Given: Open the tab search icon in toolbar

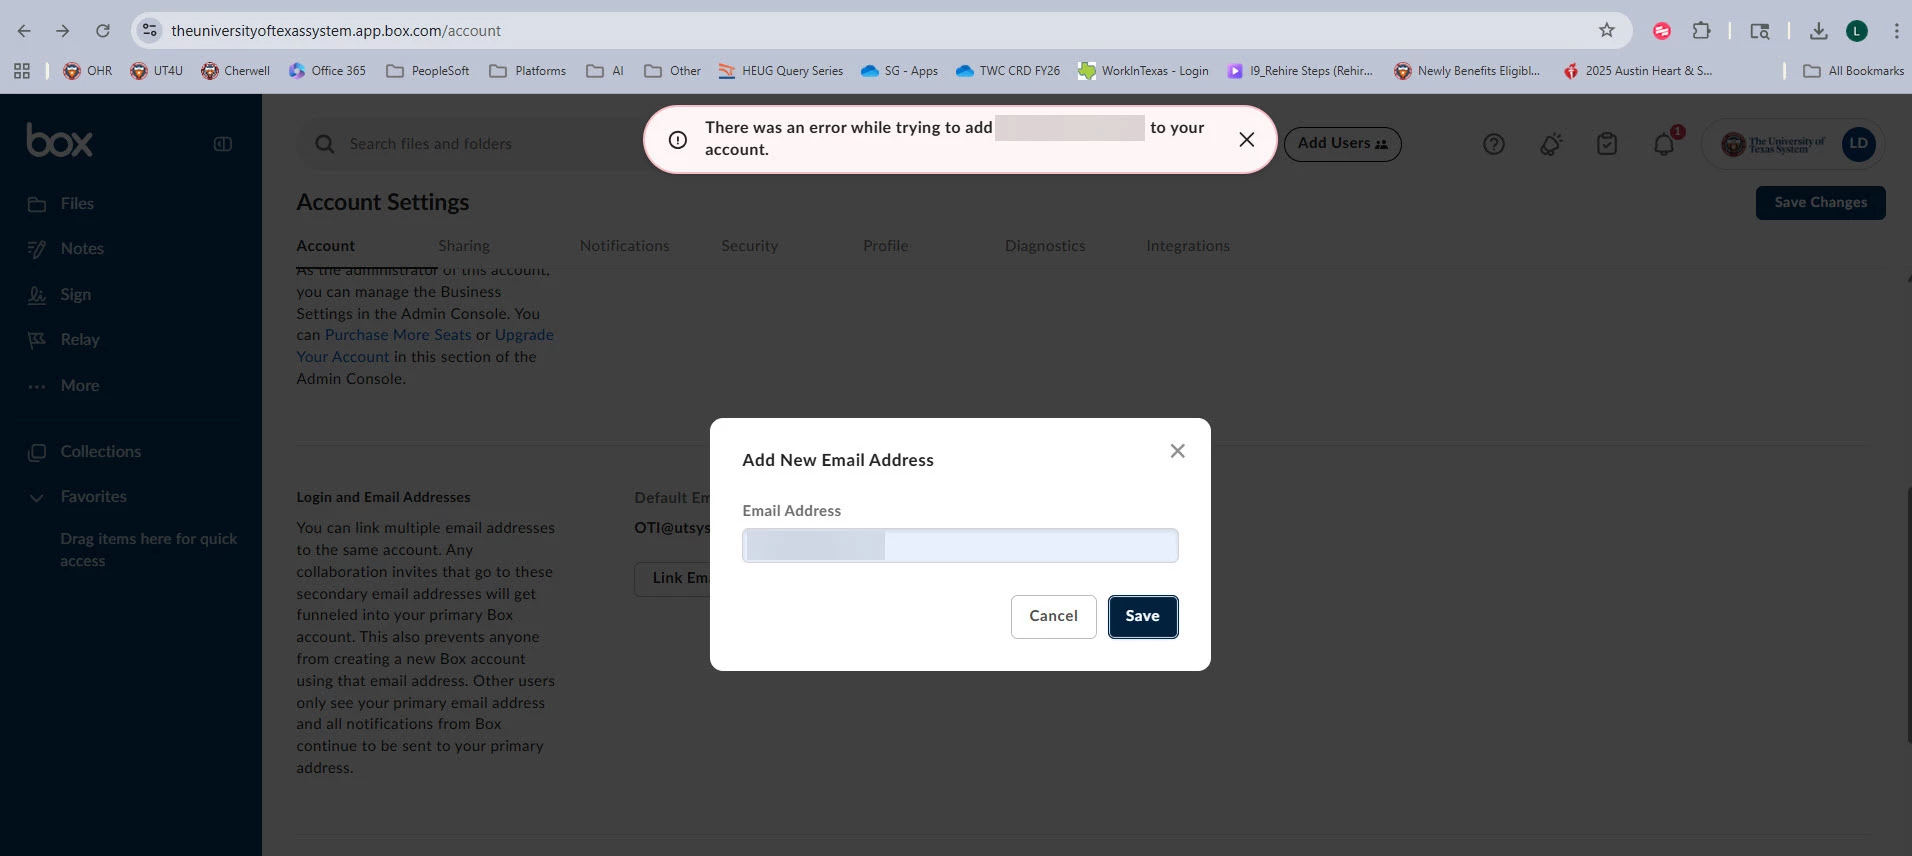Looking at the screenshot, I should pyautogui.click(x=1759, y=31).
